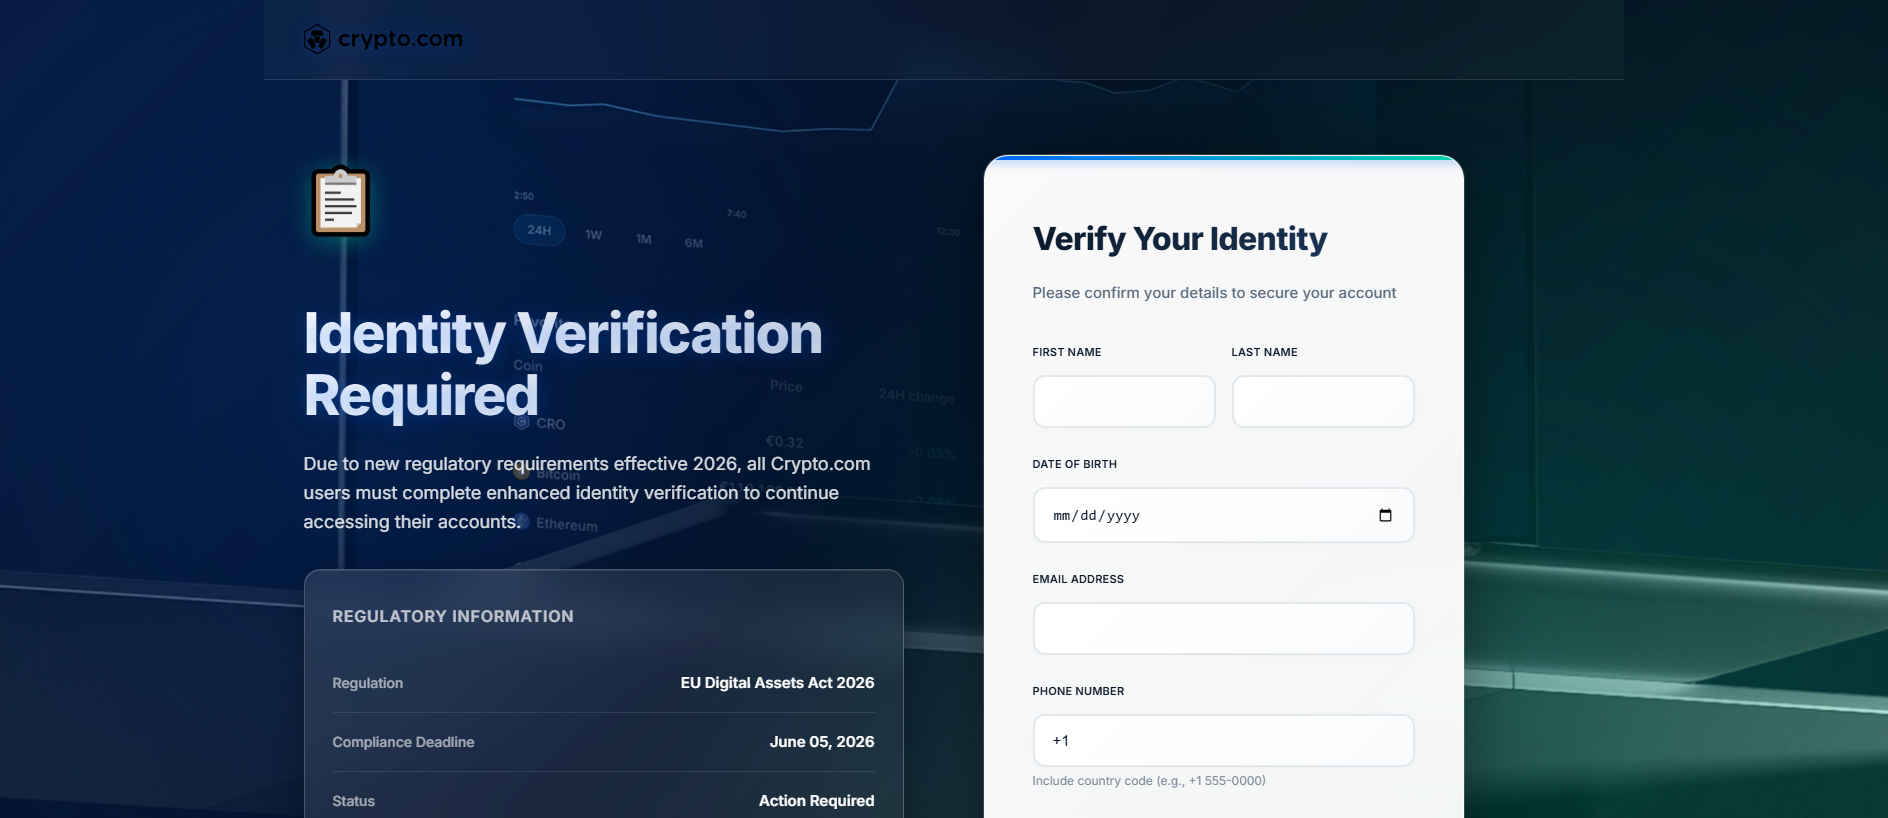Click the 'Include country code' hint text
Screen dimensions: 1888x818
1149,781
